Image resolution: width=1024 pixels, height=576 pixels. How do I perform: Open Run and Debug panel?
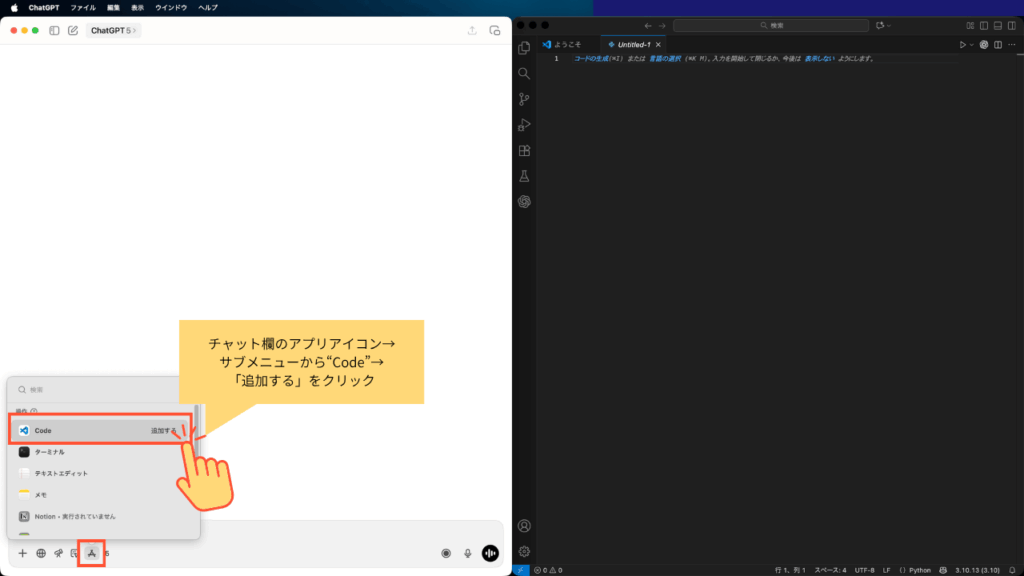pyautogui.click(x=524, y=125)
